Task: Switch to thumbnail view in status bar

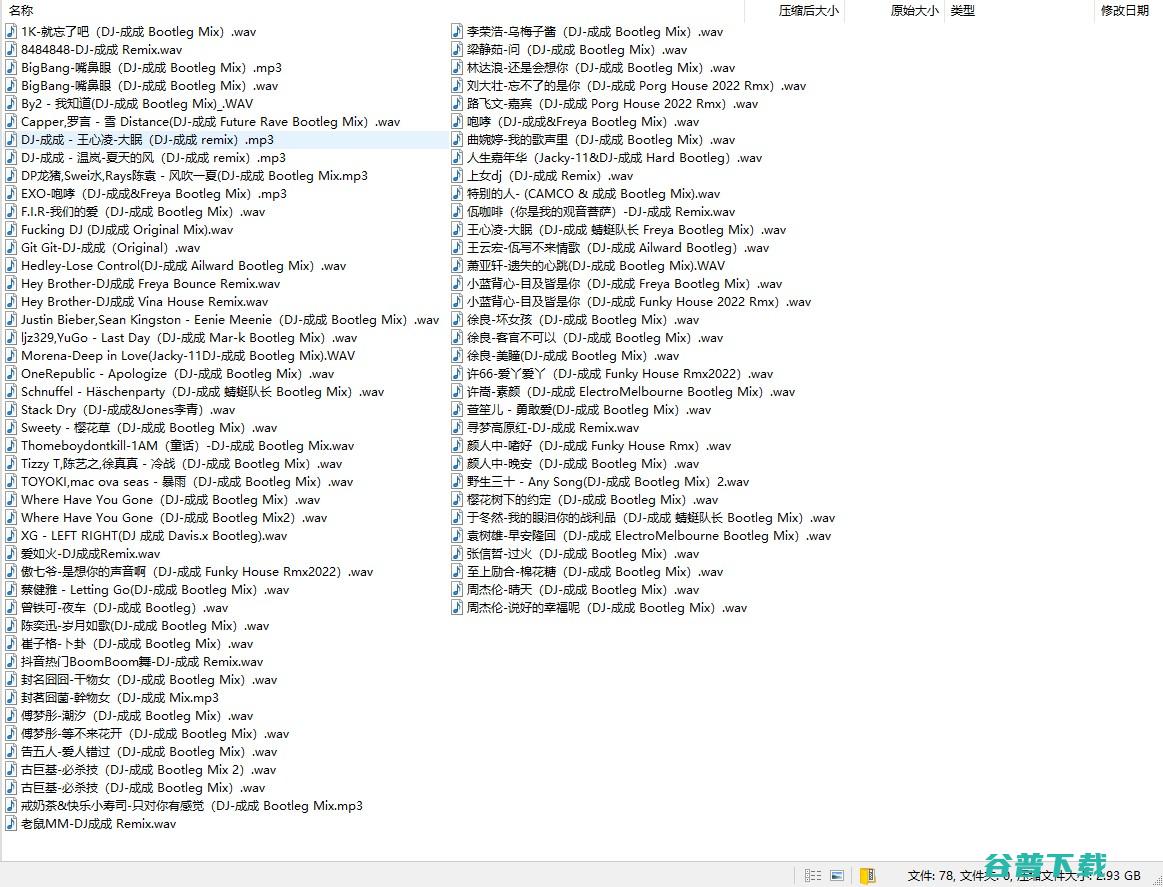Action: click(837, 876)
